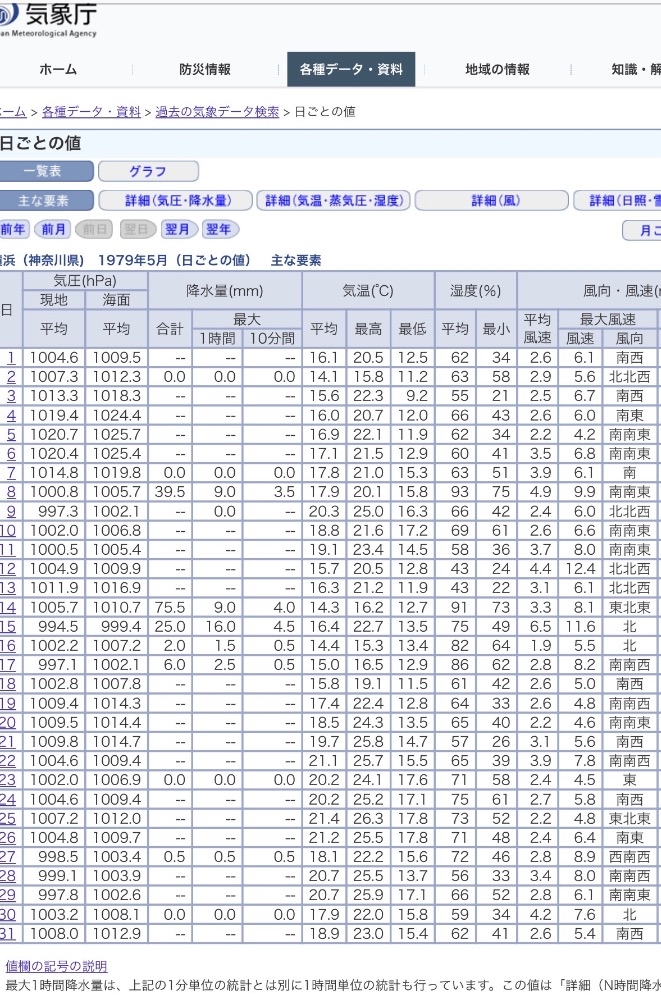Select the 各種データ・資料 tab
This screenshot has width=661, height=1000.
pos(350,70)
